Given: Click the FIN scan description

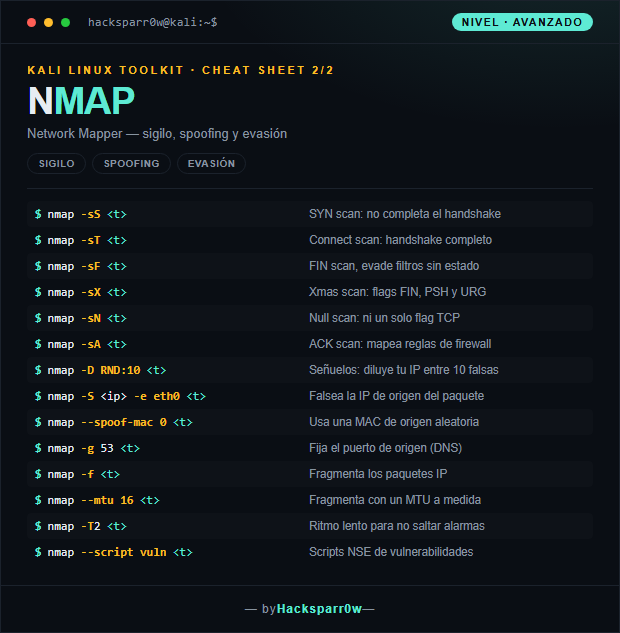Looking at the screenshot, I should coord(394,266).
